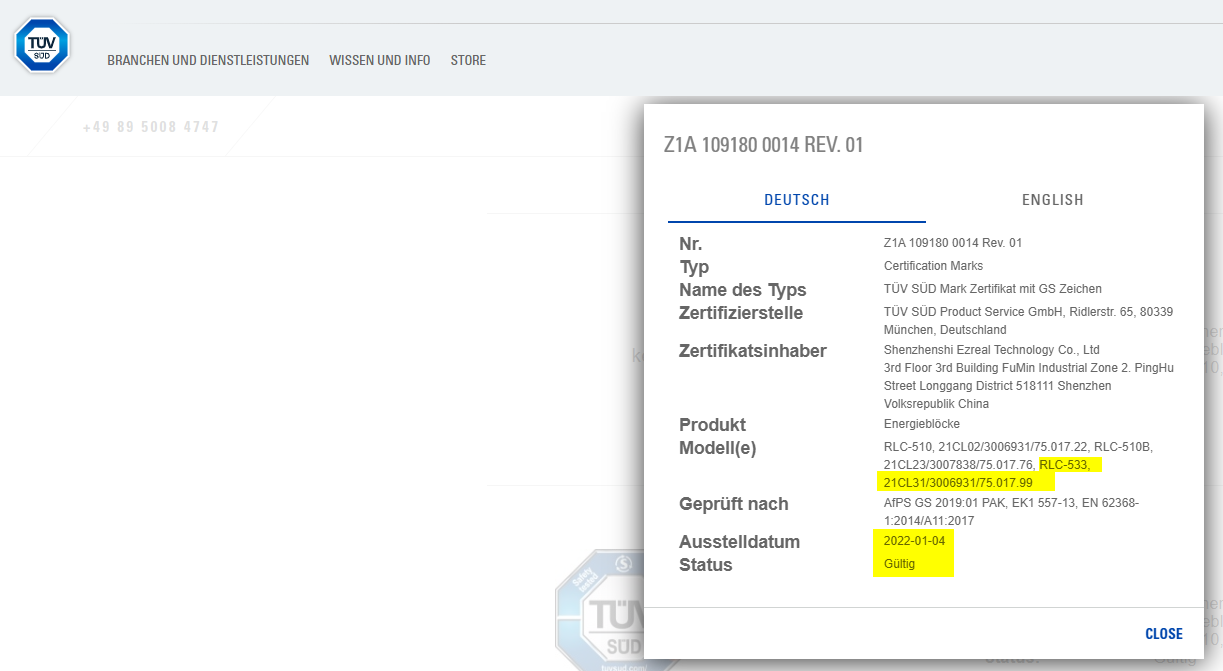1223x671 pixels.
Task: Click the Energieblöcke product value
Action: coord(921,424)
